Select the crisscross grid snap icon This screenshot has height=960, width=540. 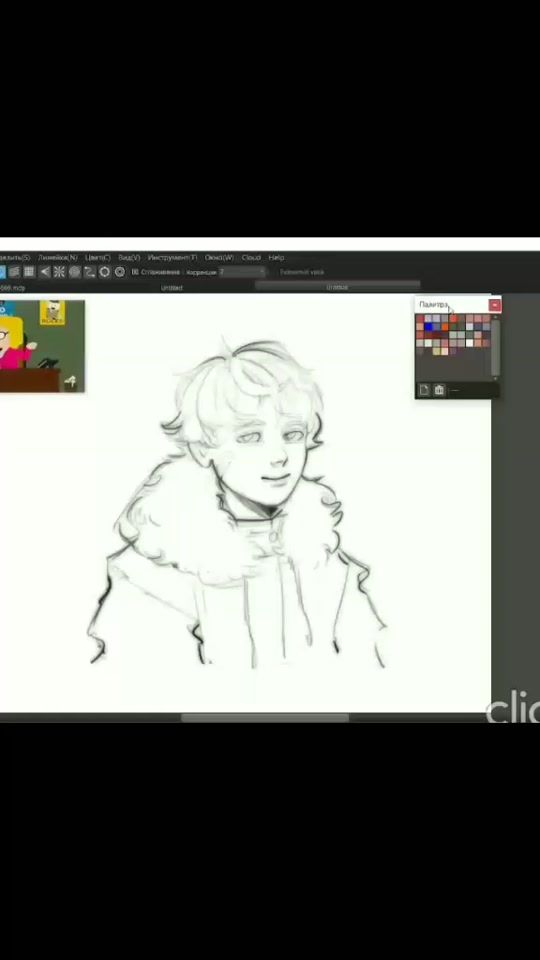pyautogui.click(x=29, y=272)
